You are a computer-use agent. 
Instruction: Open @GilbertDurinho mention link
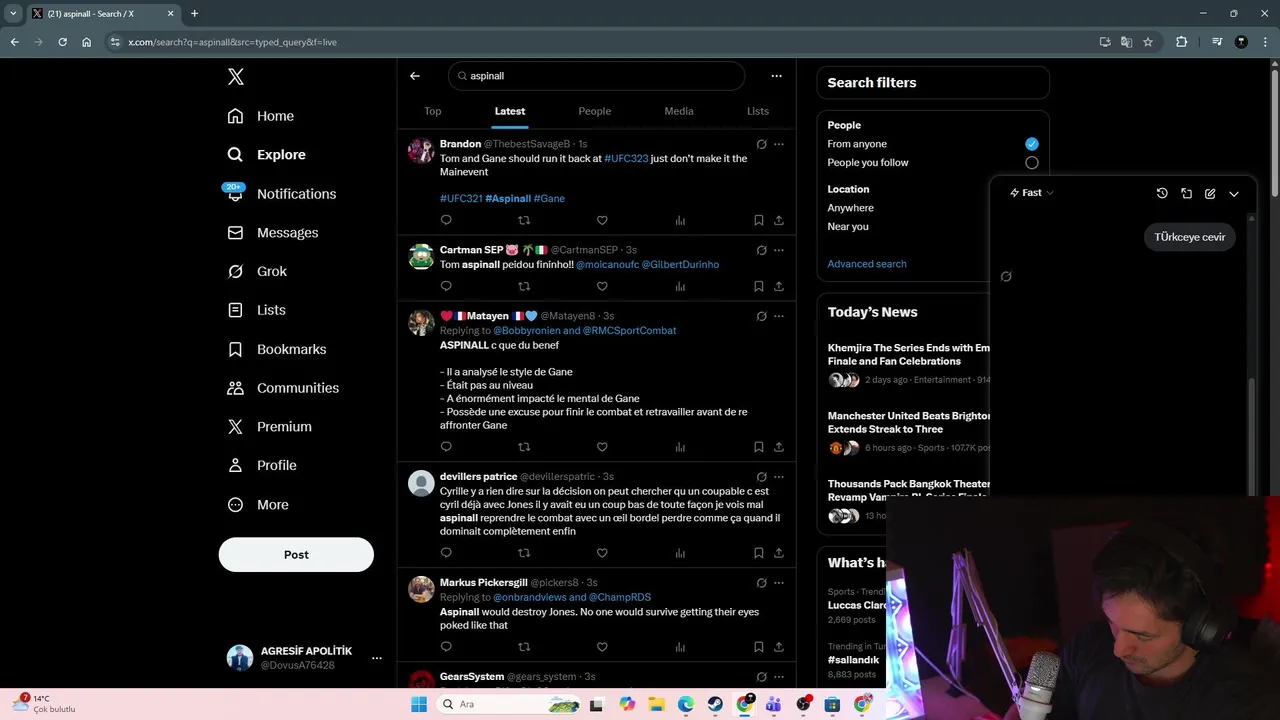coord(680,265)
